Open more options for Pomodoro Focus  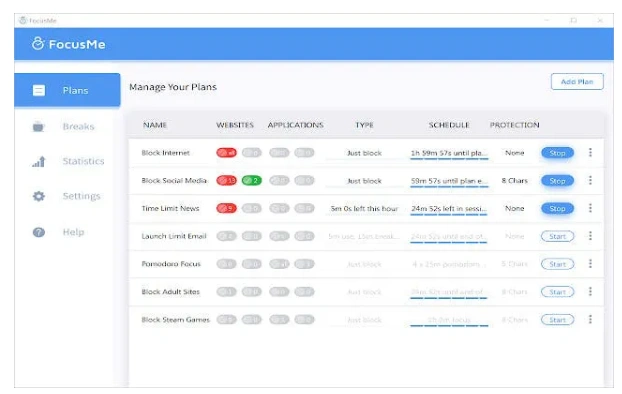click(x=590, y=263)
